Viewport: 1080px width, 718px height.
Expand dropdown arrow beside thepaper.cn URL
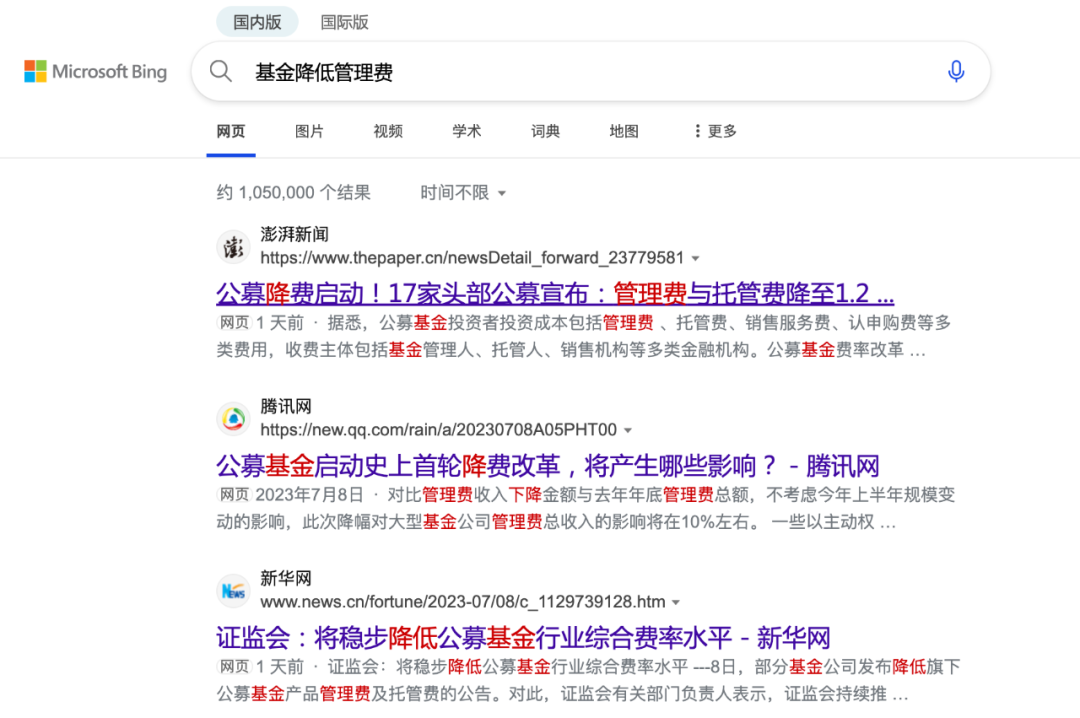pos(696,258)
